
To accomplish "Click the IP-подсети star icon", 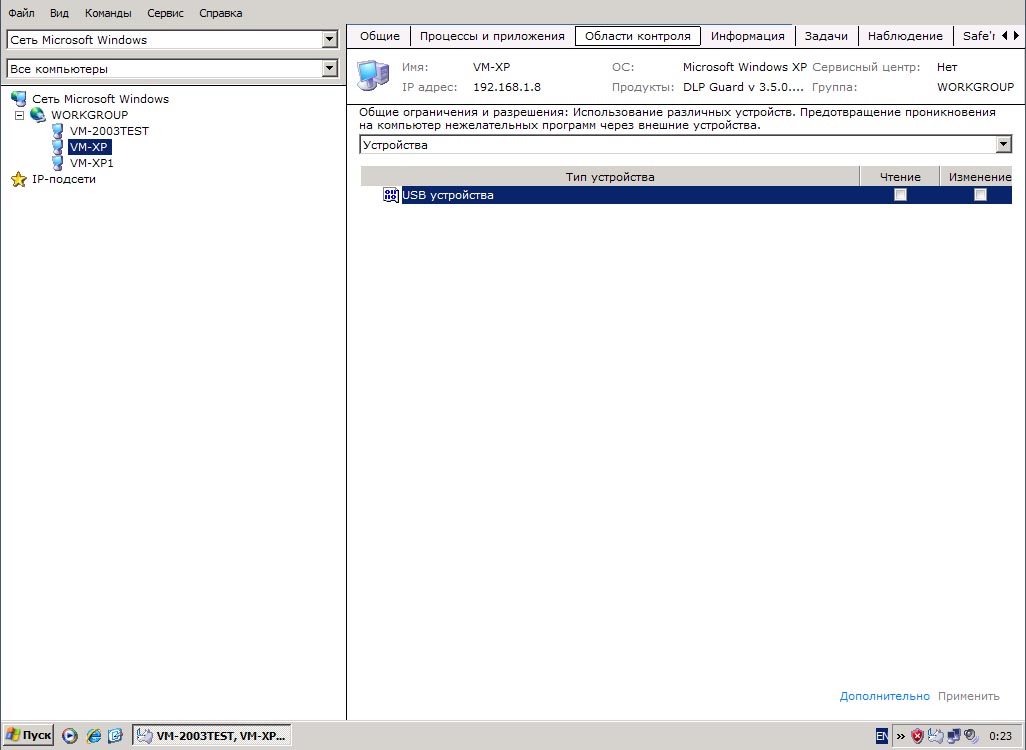I will coord(19,179).
